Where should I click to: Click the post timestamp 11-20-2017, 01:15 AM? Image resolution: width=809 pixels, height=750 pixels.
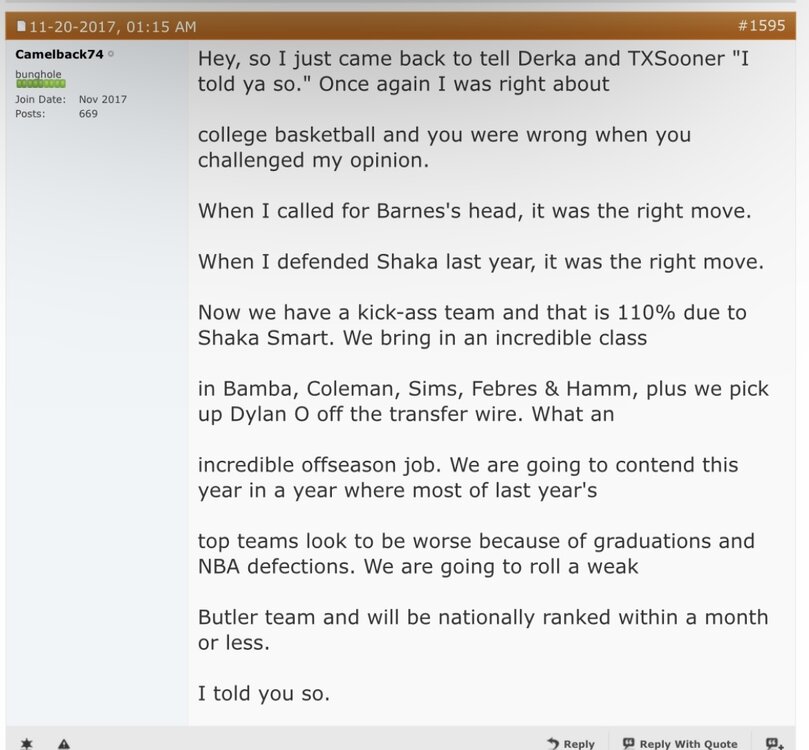point(113,26)
